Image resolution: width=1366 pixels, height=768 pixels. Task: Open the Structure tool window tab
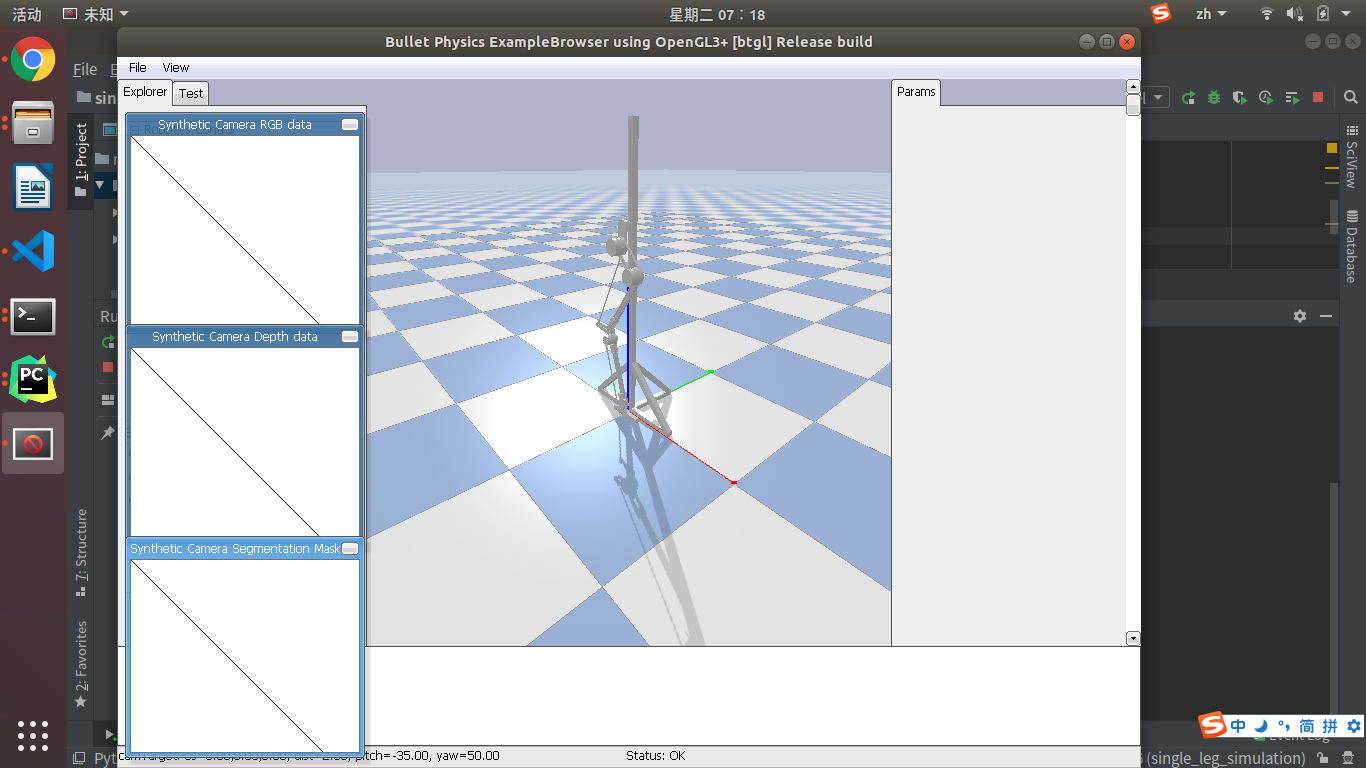[81, 553]
